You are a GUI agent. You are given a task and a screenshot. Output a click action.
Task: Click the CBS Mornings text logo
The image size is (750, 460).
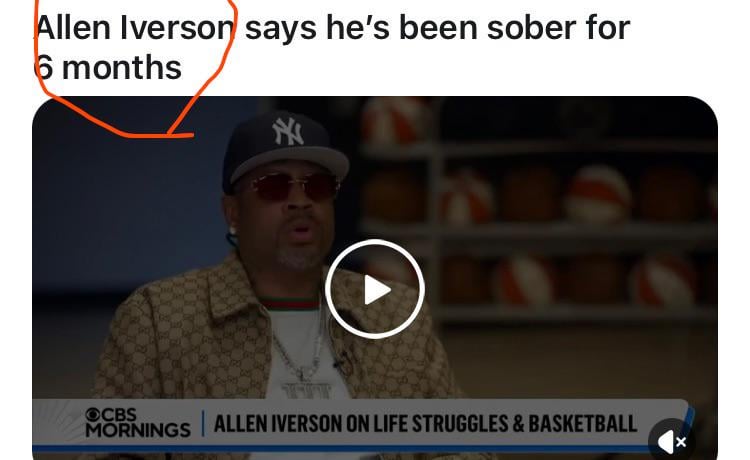click(x=138, y=422)
